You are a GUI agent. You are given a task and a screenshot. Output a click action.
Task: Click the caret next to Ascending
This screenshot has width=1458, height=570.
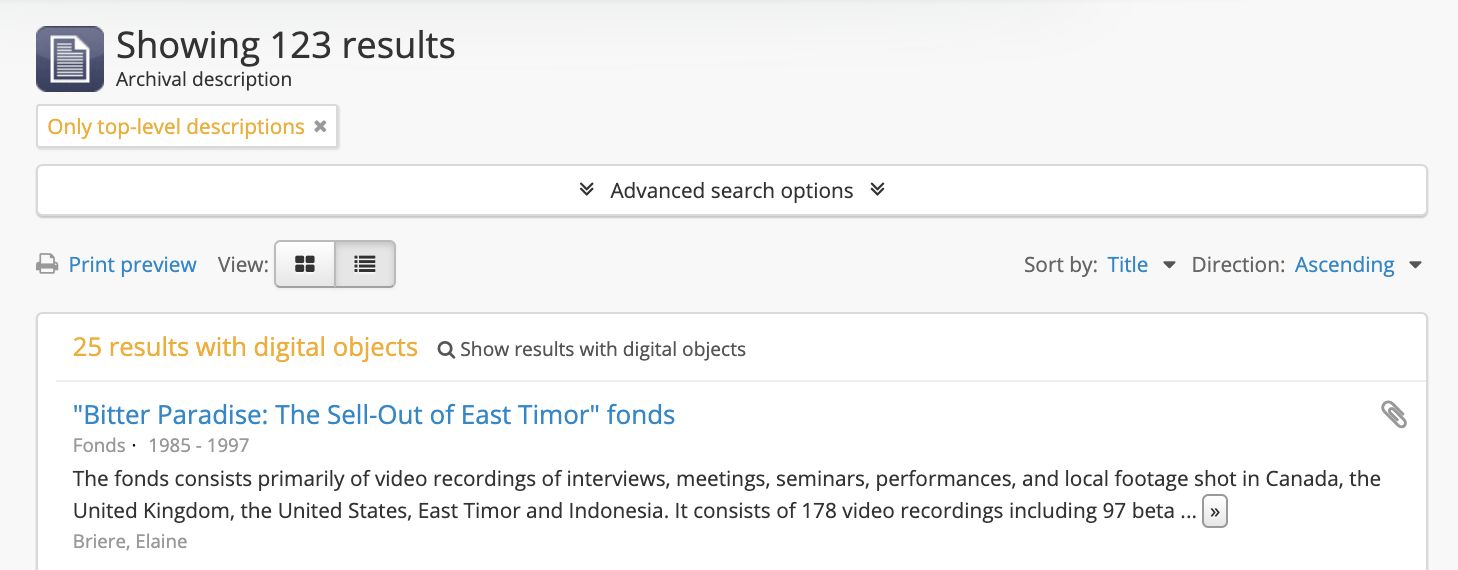click(x=1415, y=266)
